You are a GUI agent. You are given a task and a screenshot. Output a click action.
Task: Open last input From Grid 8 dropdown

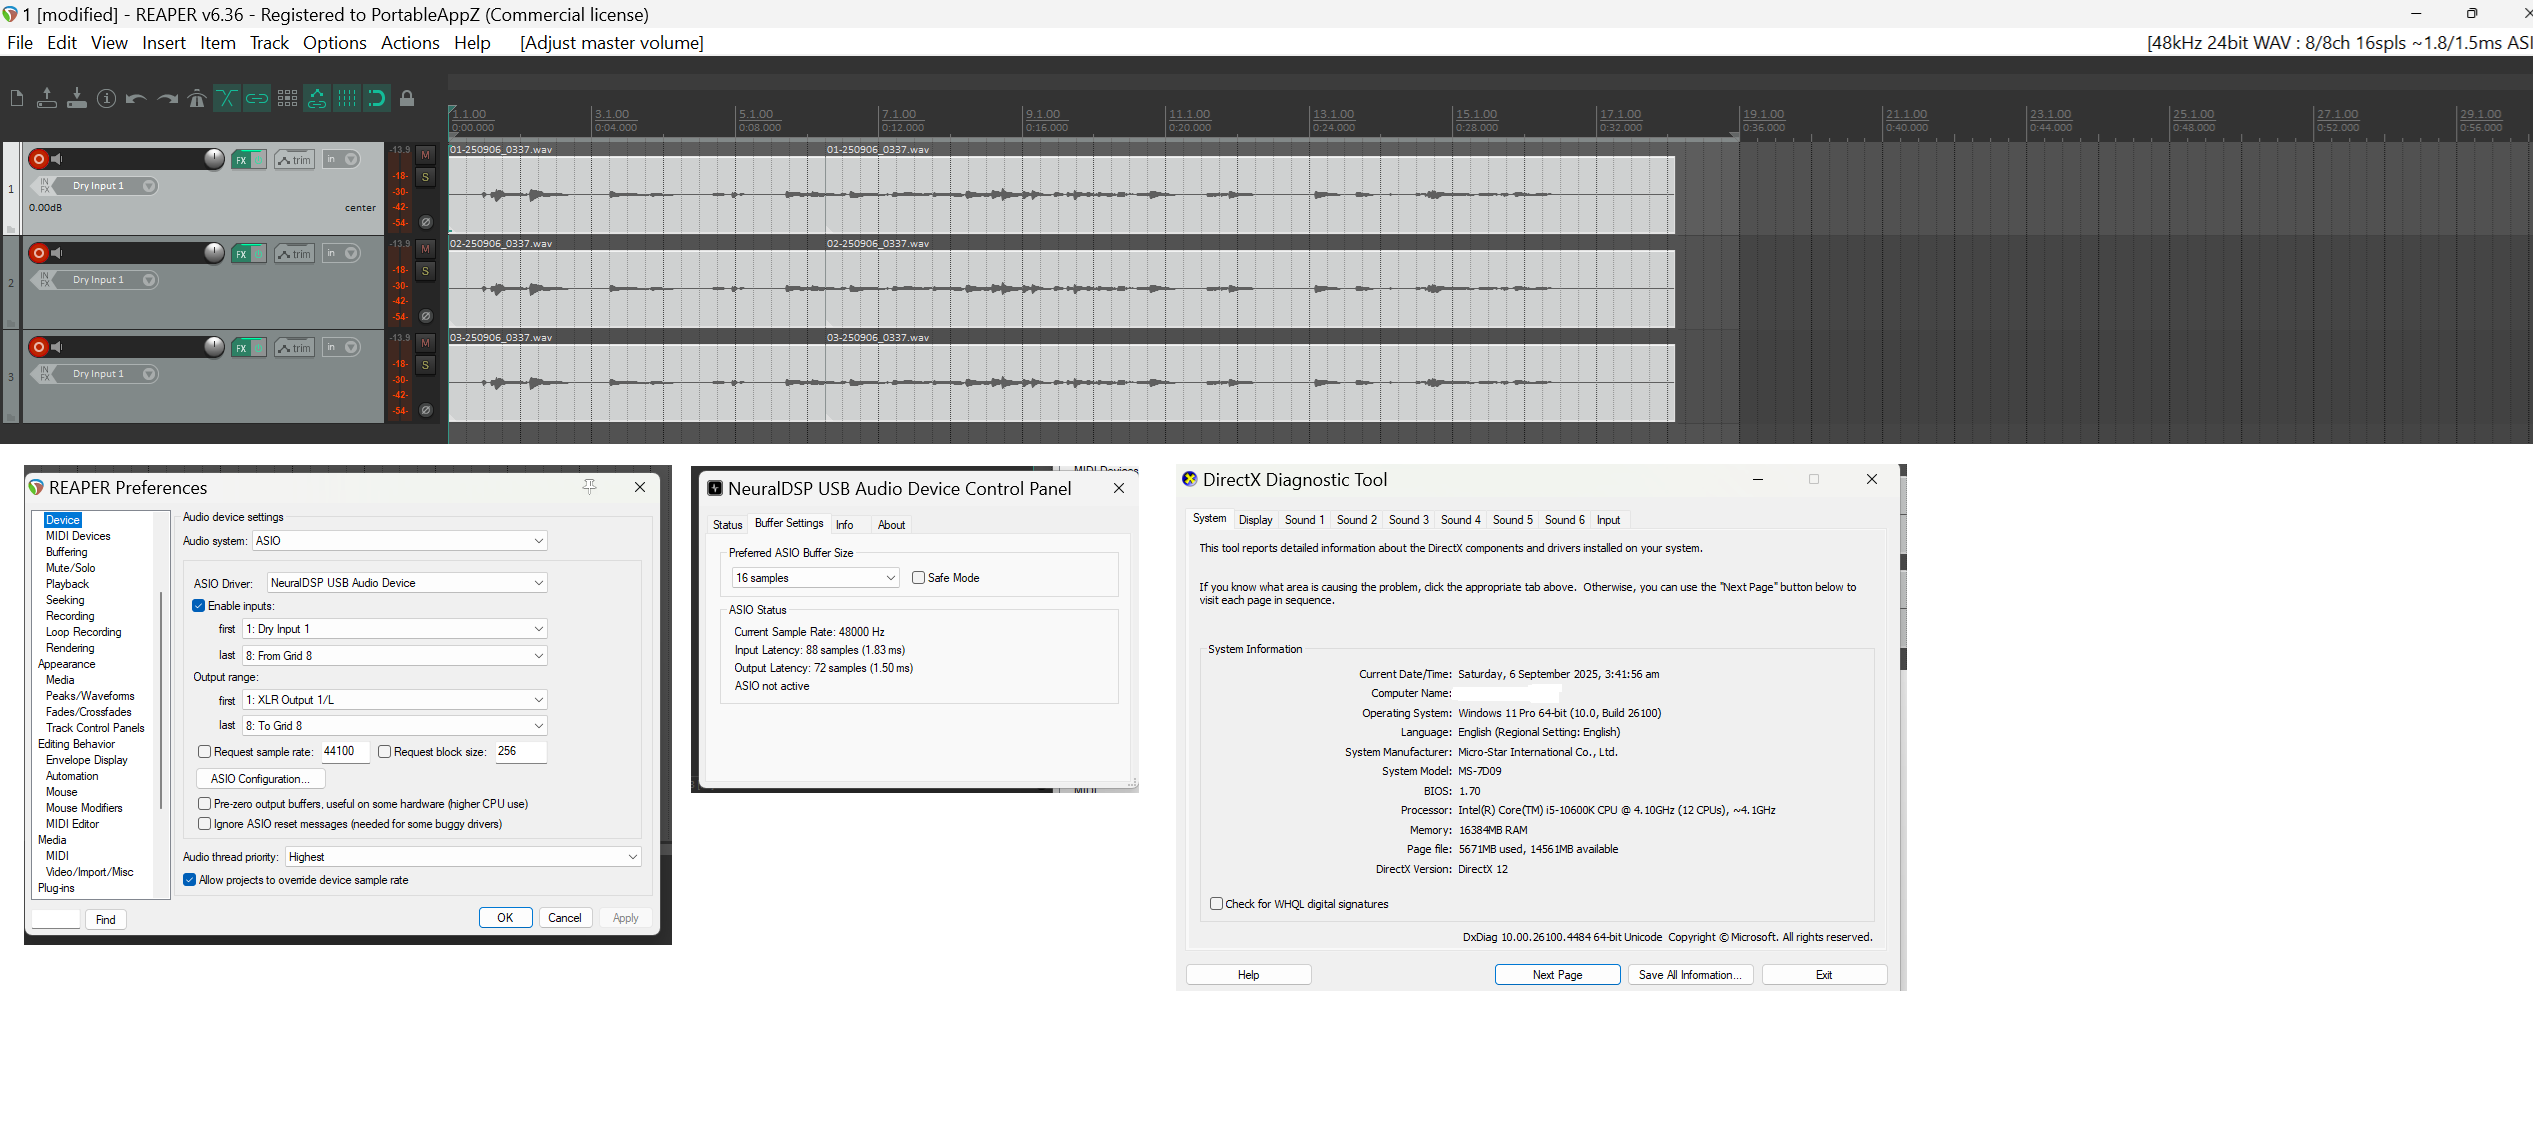click(395, 656)
